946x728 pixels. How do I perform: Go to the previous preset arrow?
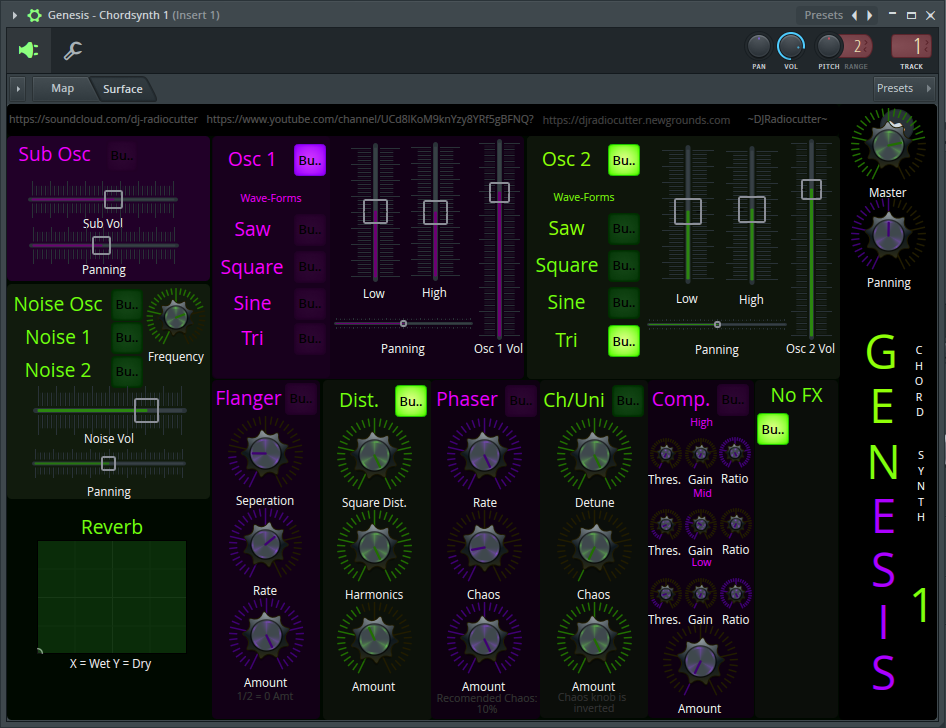coord(854,15)
